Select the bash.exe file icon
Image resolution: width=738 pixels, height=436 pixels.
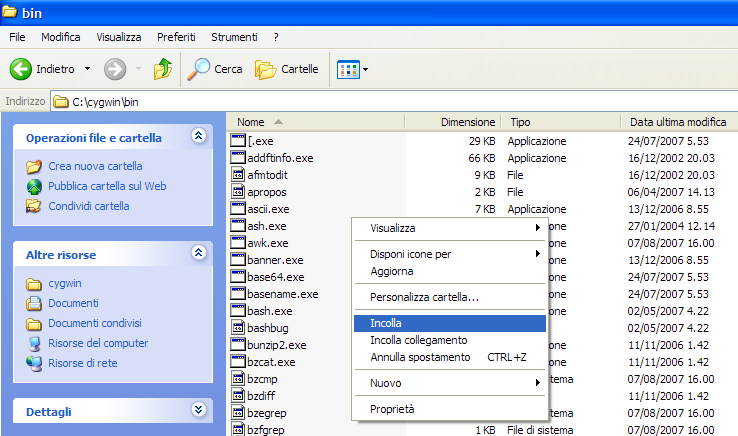pos(238,310)
